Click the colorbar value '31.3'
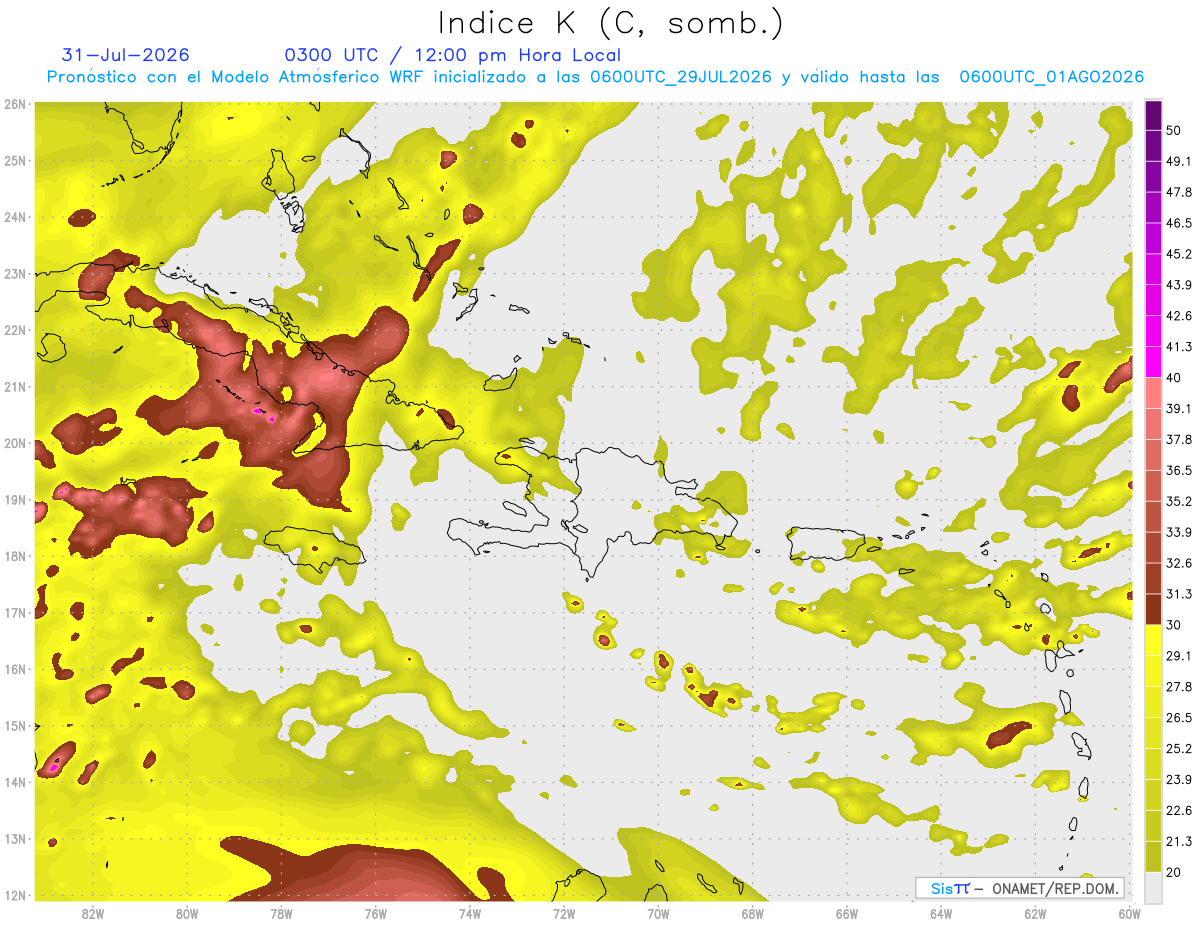 click(1179, 594)
